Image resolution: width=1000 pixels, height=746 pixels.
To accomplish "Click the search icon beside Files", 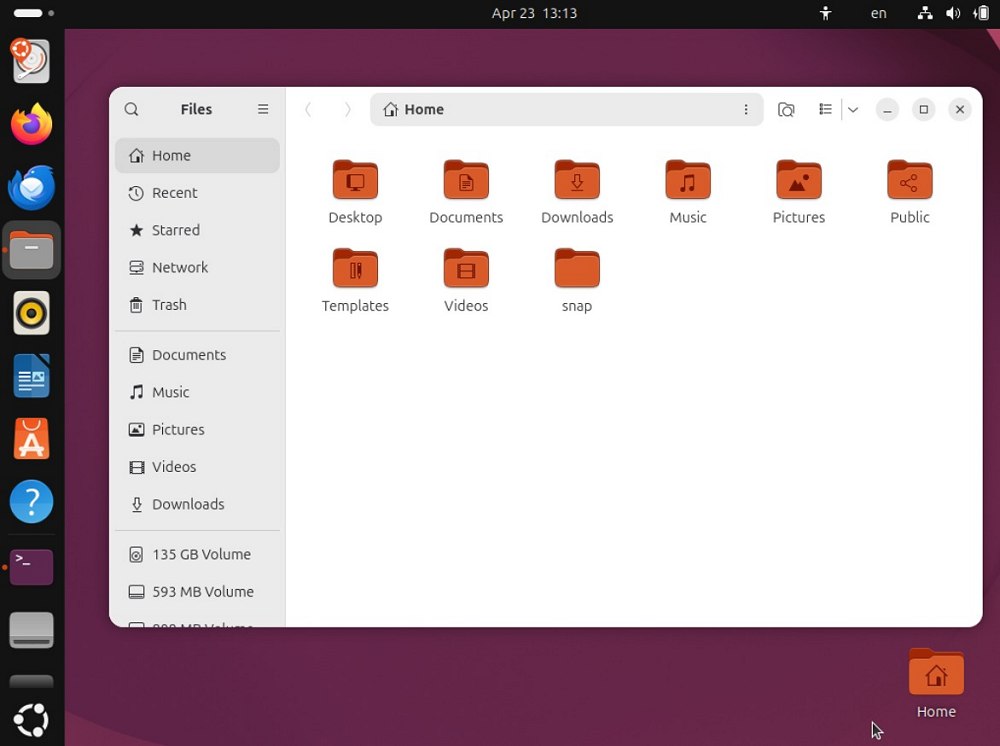I will (x=131, y=109).
